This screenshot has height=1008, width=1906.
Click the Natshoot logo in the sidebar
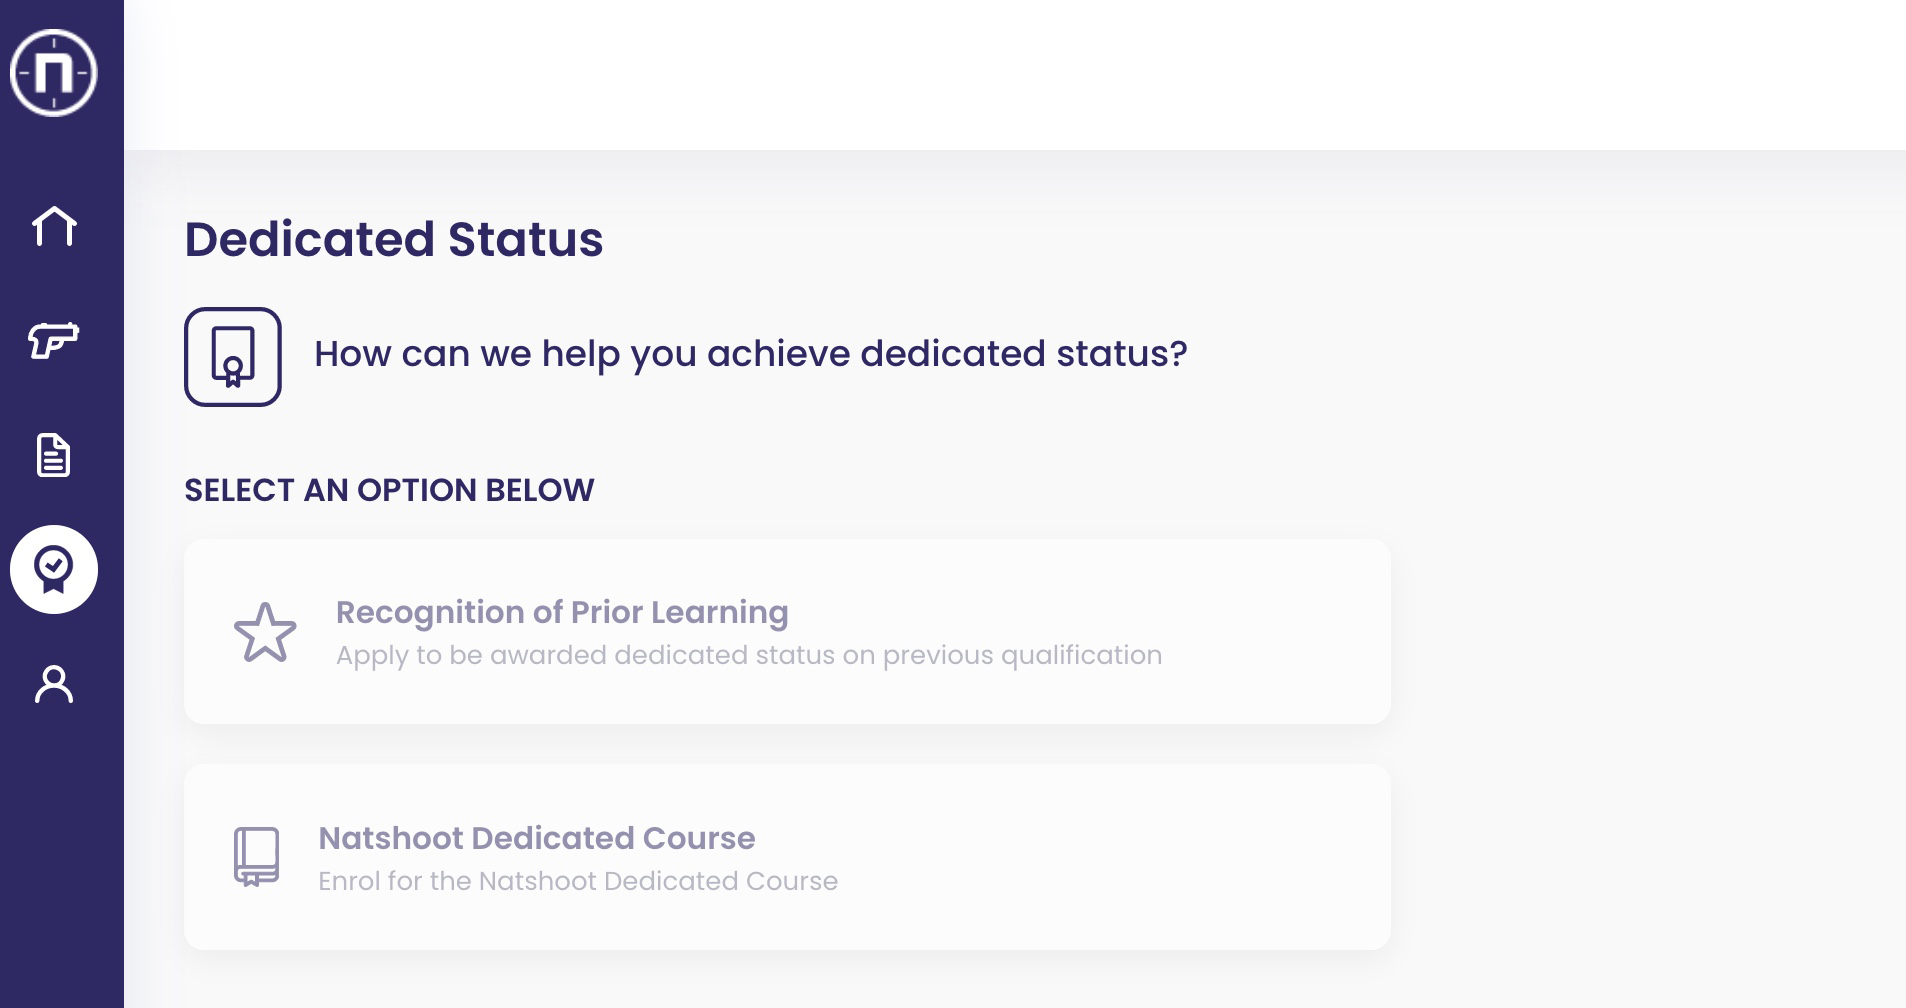[x=54, y=73]
